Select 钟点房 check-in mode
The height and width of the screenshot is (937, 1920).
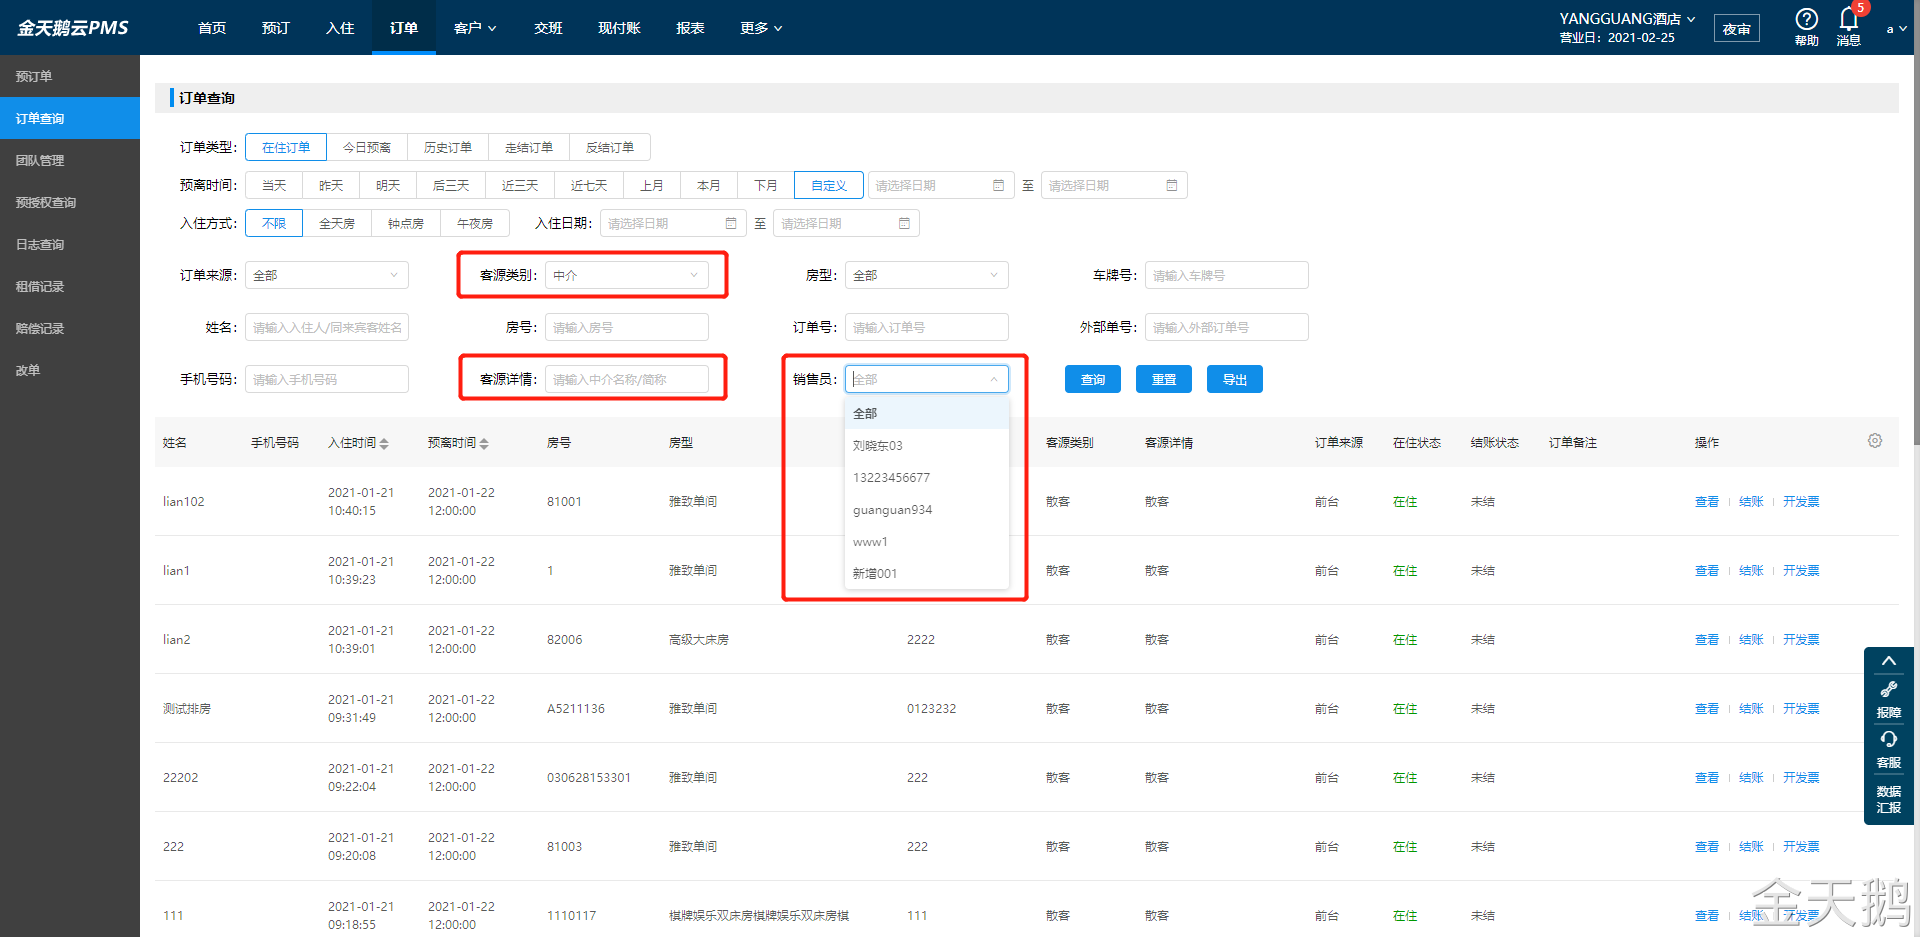click(x=406, y=224)
